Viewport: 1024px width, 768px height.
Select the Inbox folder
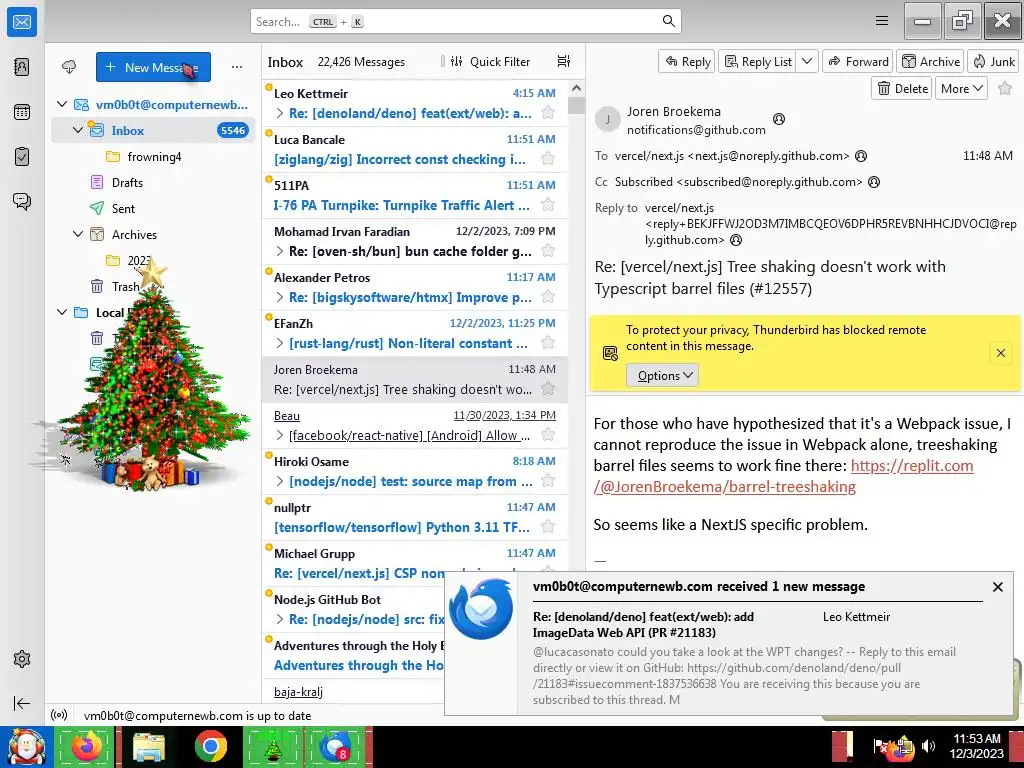coord(153,130)
